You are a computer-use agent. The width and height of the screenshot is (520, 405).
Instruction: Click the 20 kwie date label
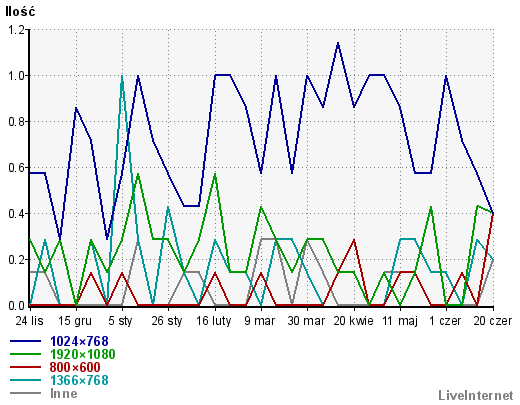click(353, 321)
